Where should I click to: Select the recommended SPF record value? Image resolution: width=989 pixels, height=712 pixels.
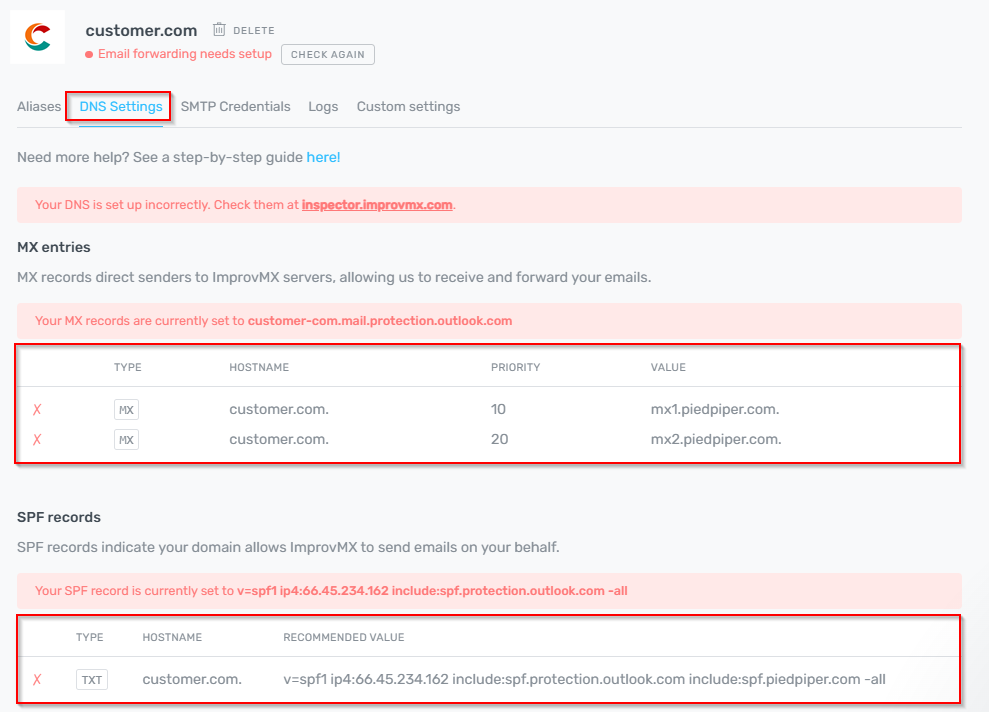pyautogui.click(x=584, y=680)
